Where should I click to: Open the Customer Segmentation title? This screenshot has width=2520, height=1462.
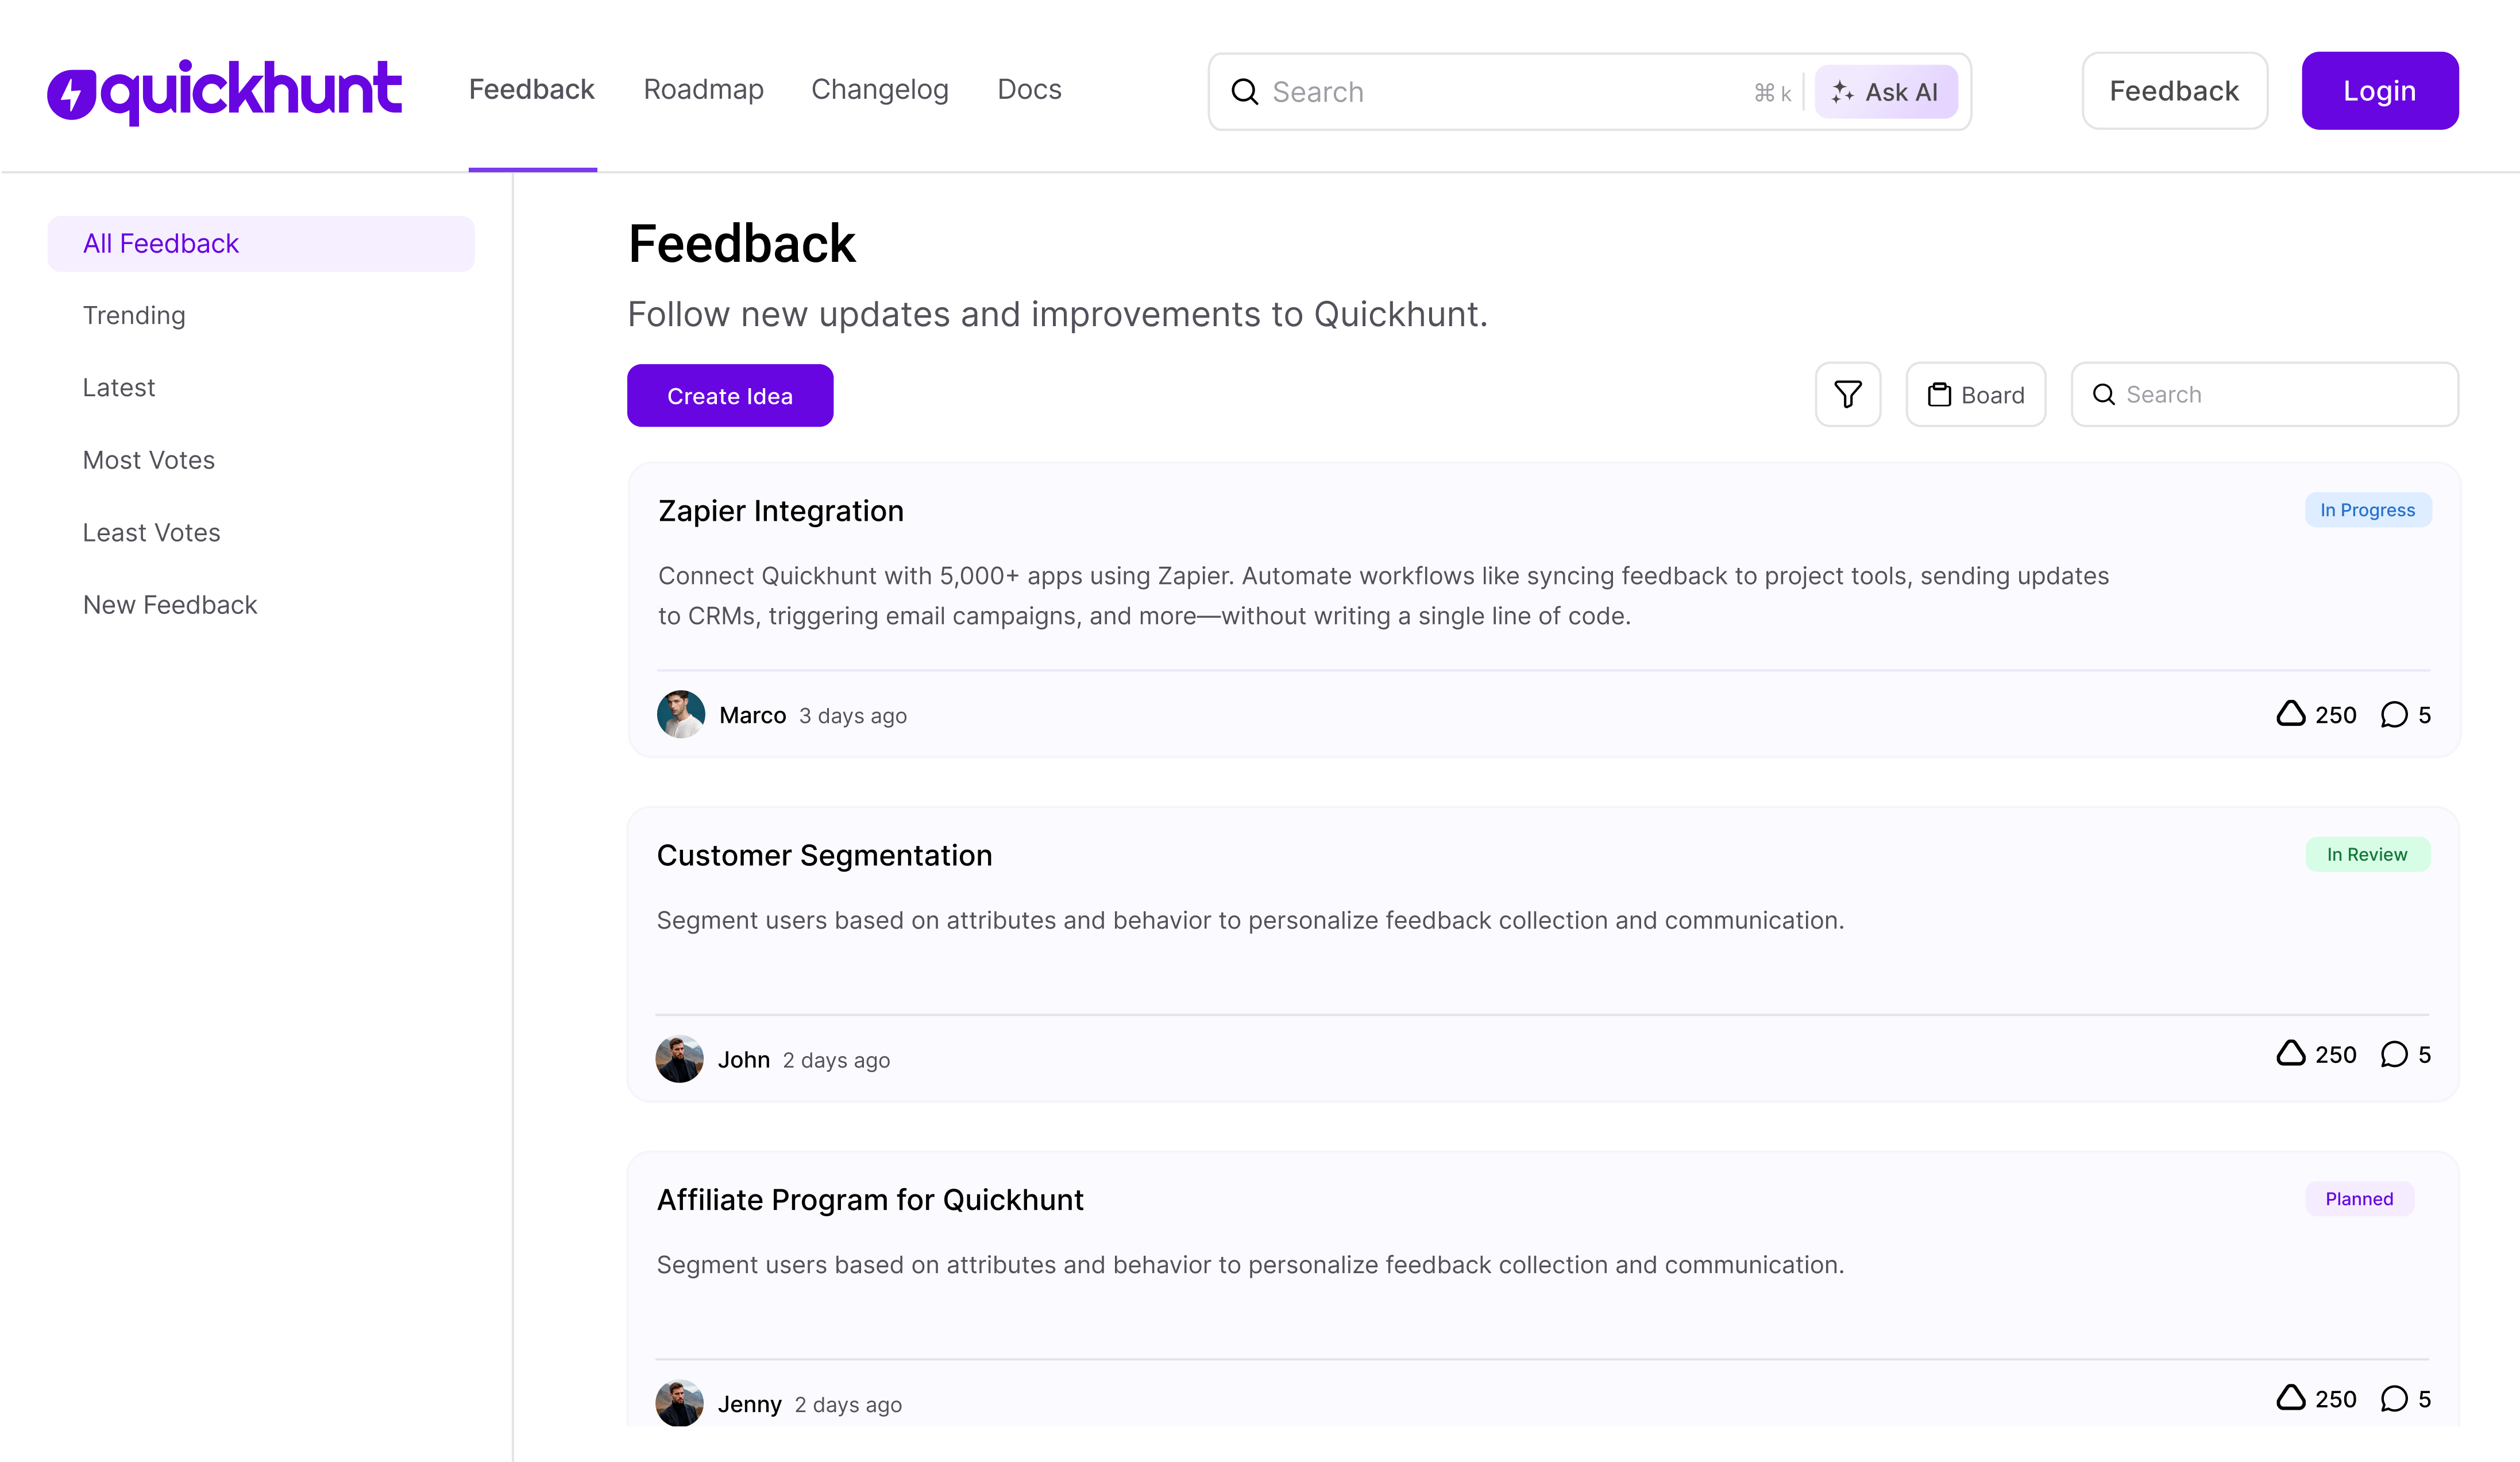825,855
